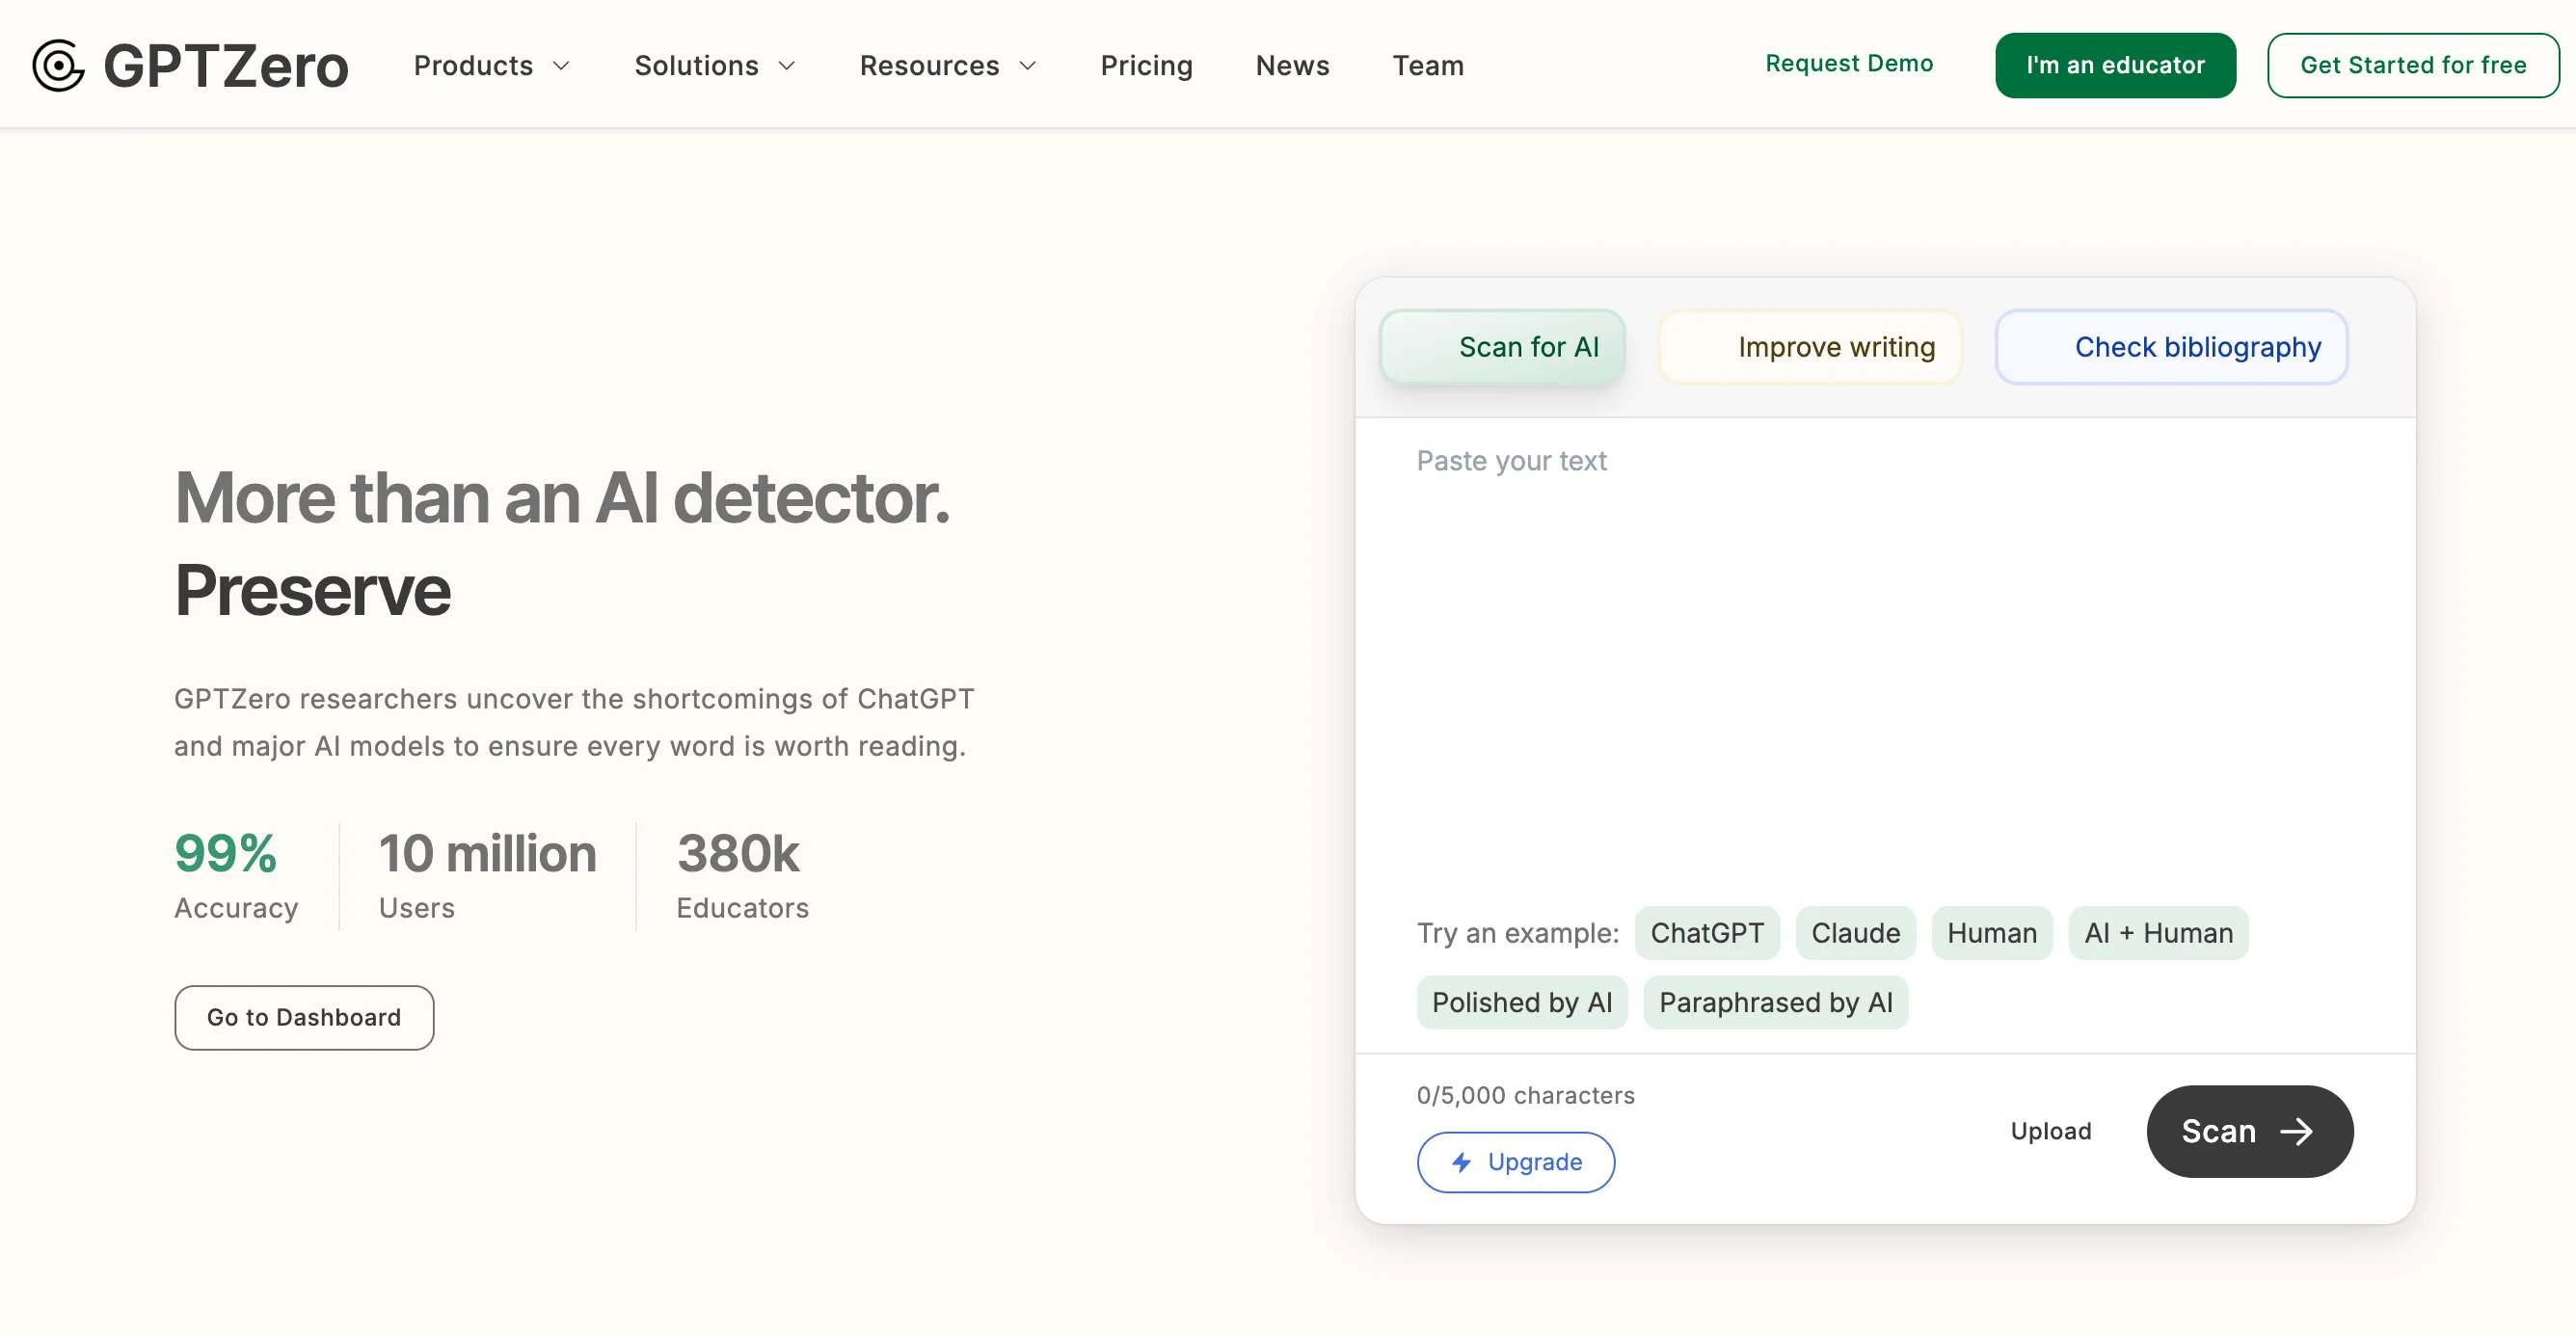Try the Paraphrased by AI example
The image size is (2576, 1336).
[x=1775, y=1002]
